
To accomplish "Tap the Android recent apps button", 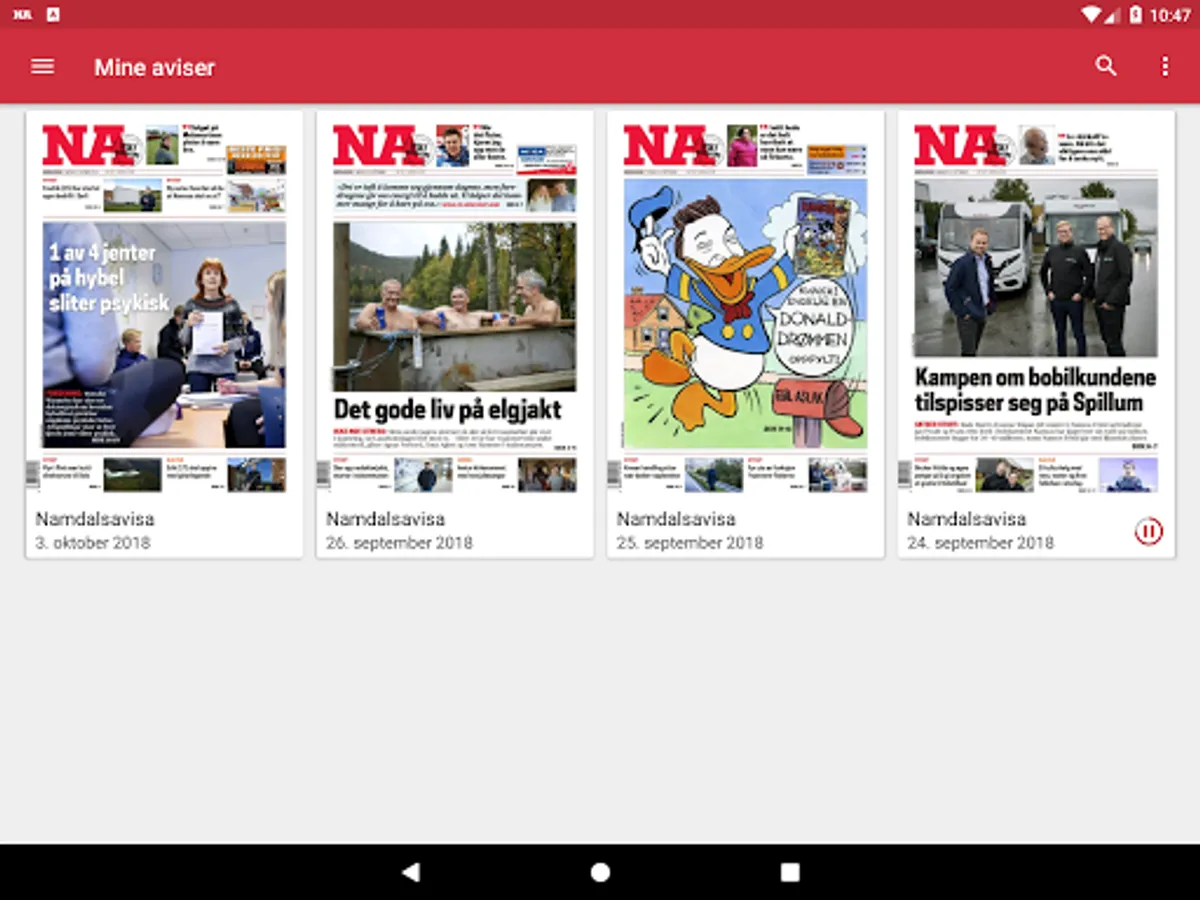I will point(790,872).
